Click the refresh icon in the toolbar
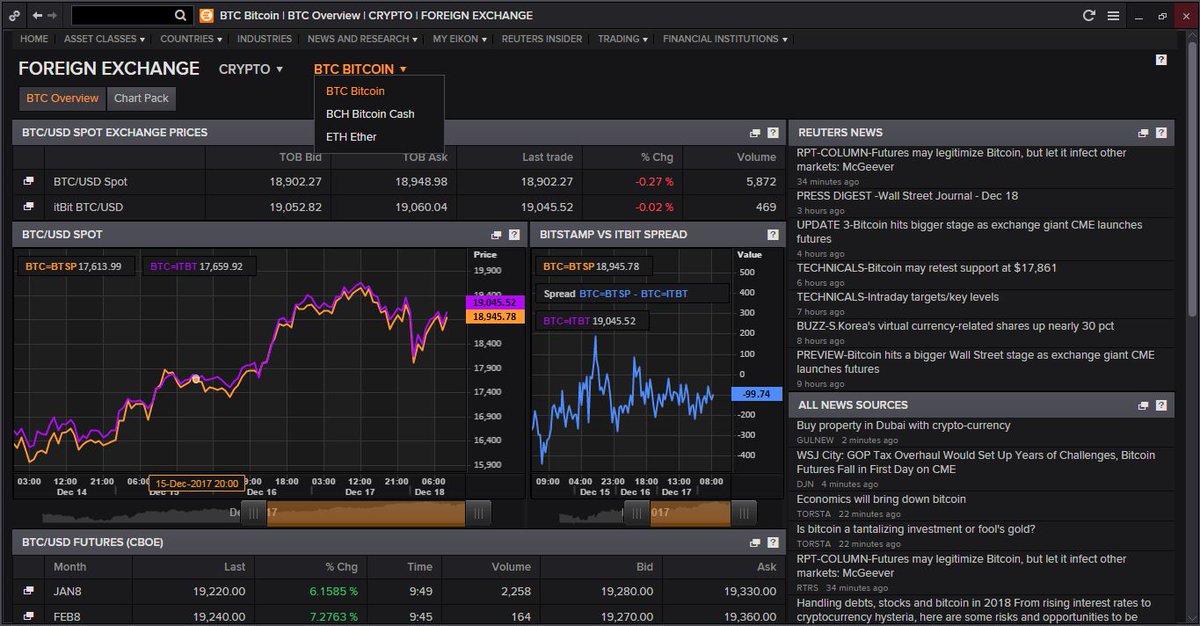Image resolution: width=1200 pixels, height=626 pixels. click(1089, 15)
